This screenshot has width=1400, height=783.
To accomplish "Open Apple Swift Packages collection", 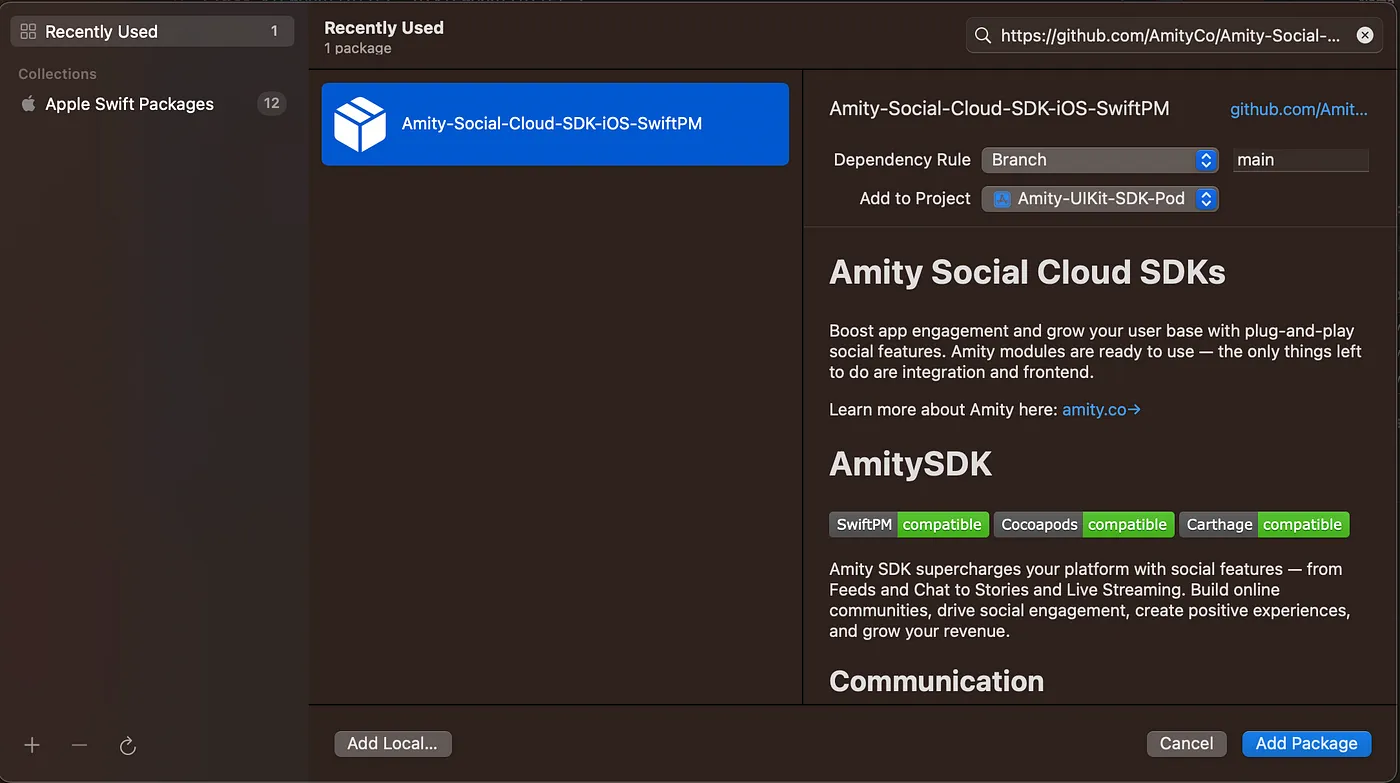I will click(x=152, y=103).
